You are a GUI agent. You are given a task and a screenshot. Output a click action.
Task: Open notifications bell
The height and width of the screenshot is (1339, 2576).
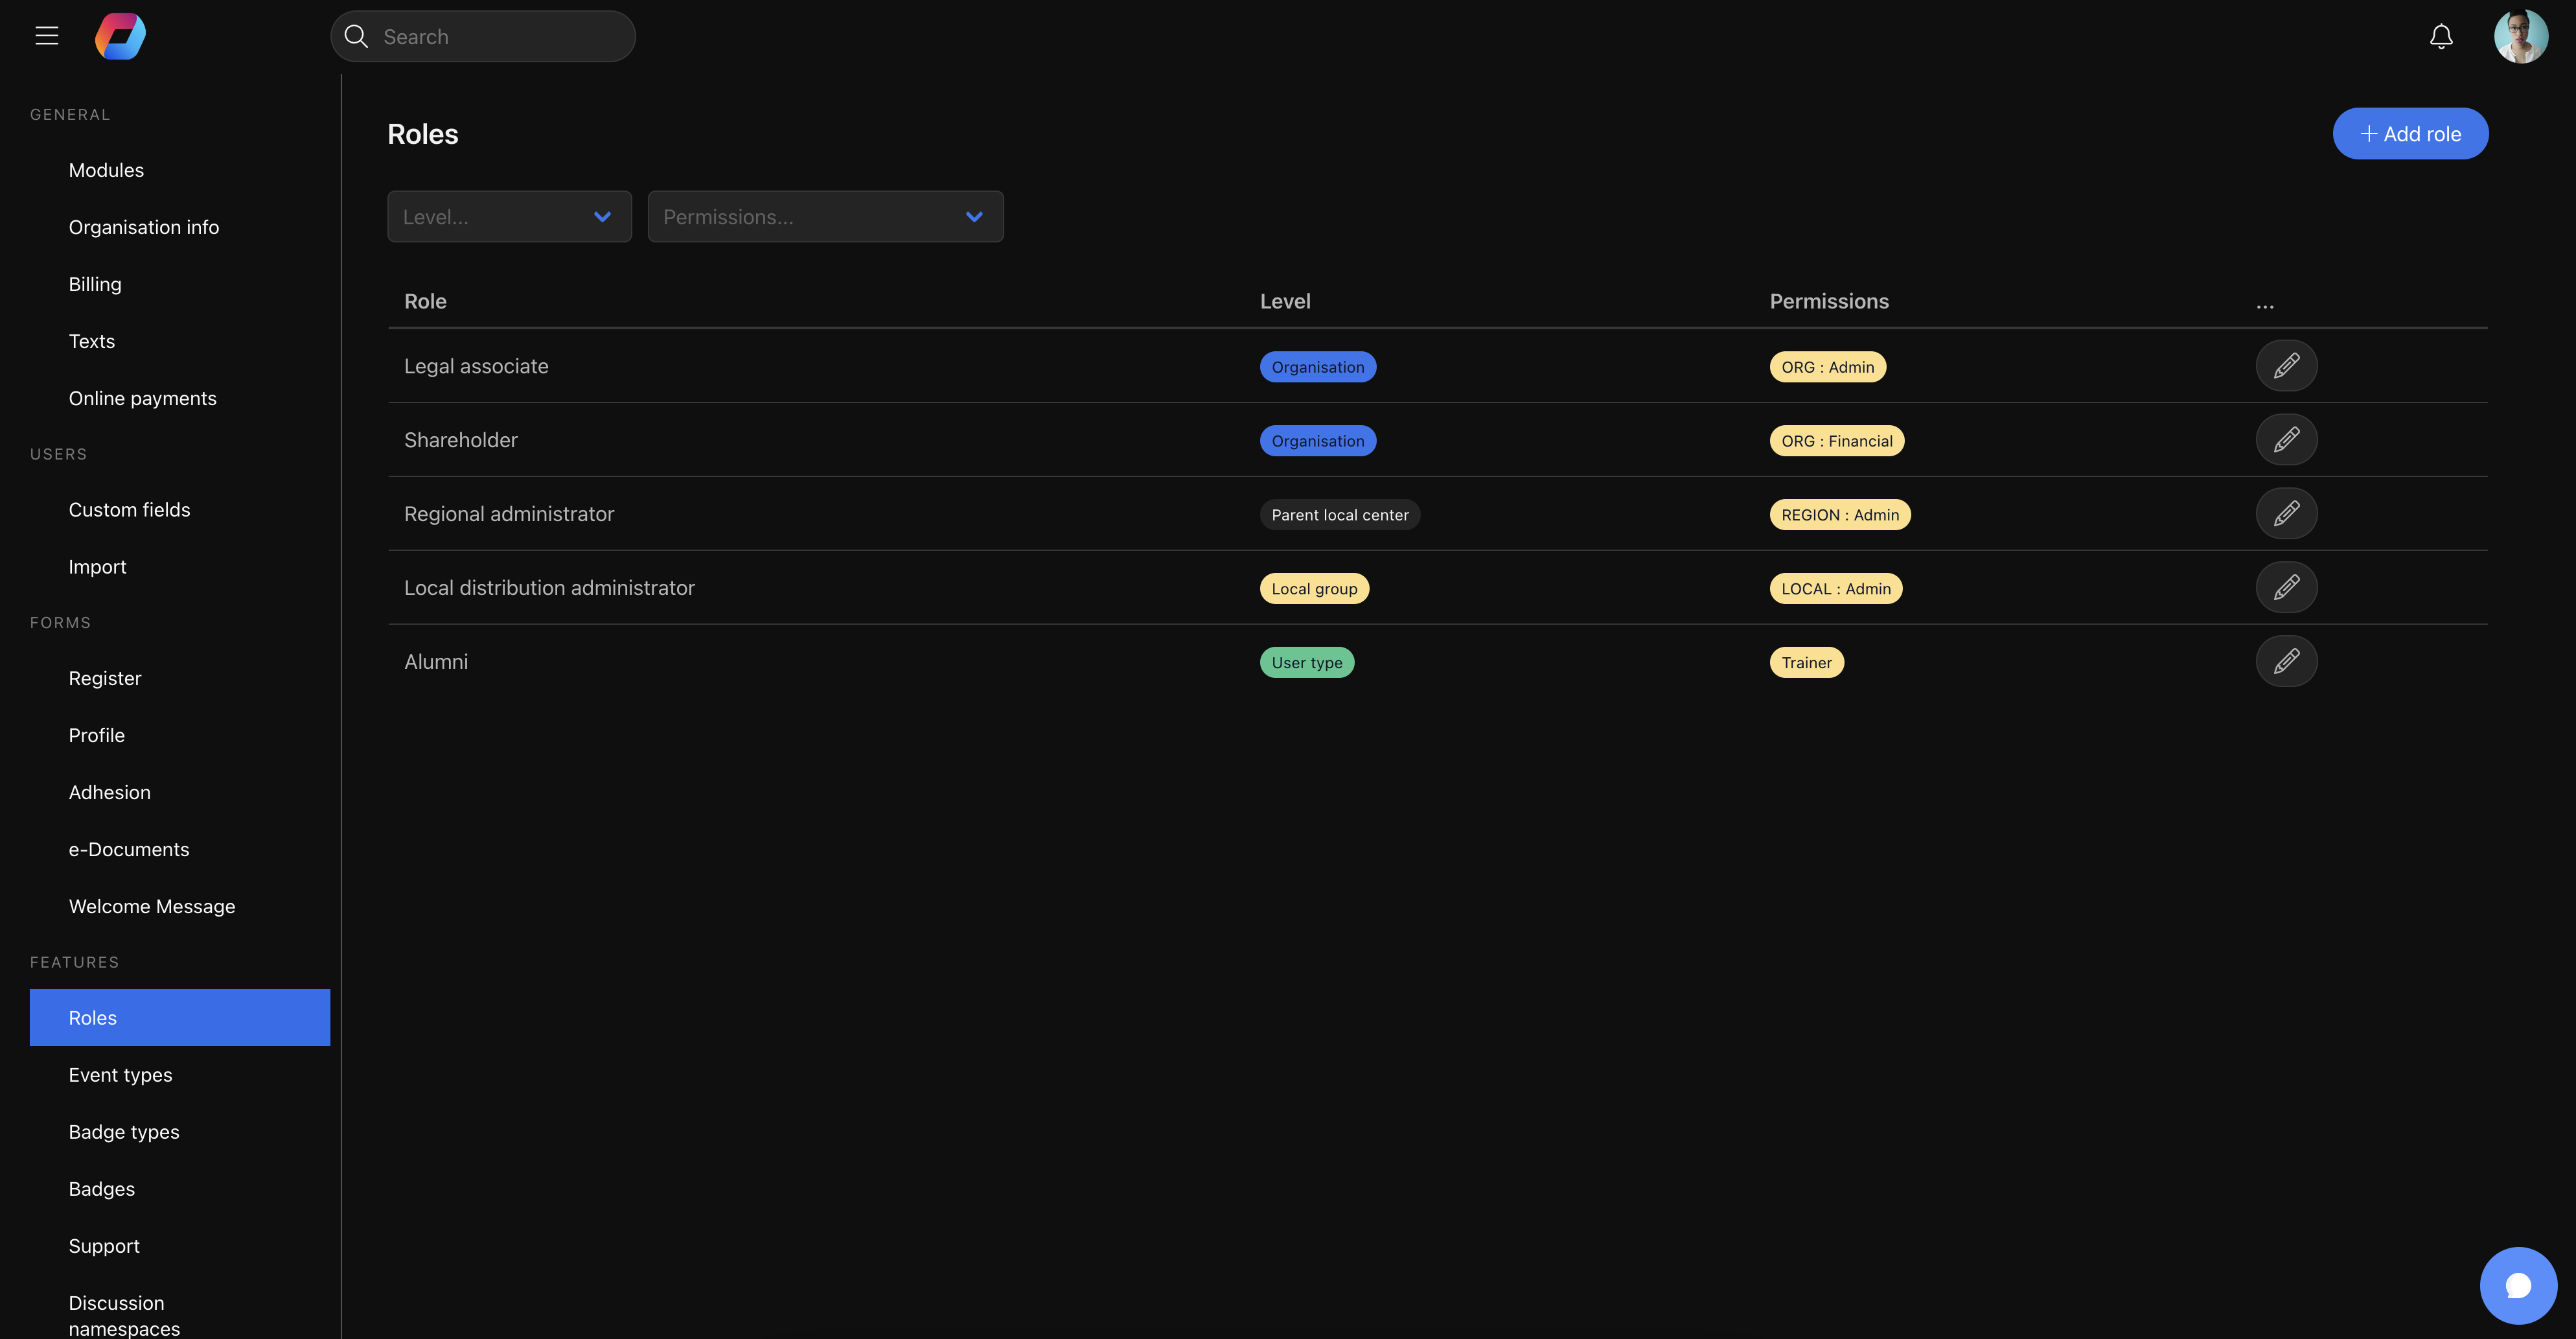(2440, 36)
